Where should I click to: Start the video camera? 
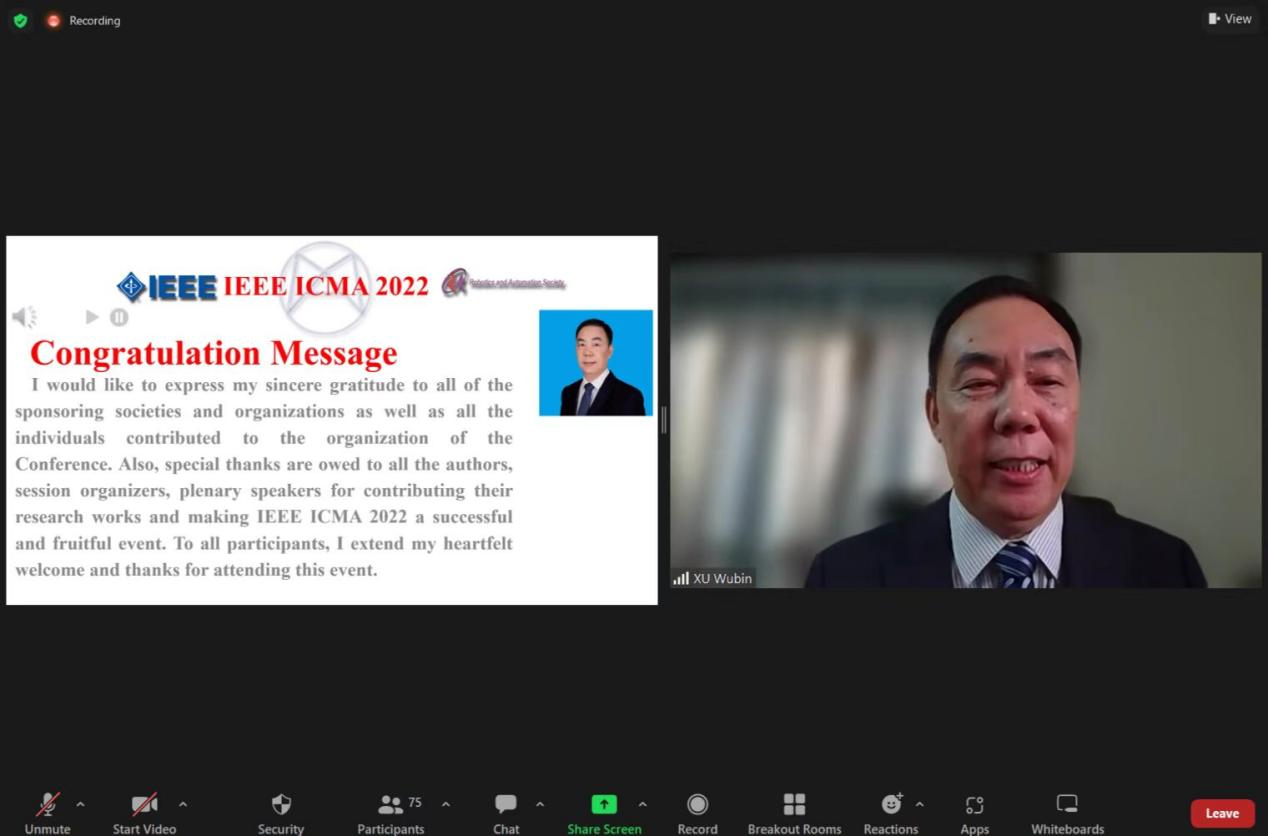click(x=144, y=813)
